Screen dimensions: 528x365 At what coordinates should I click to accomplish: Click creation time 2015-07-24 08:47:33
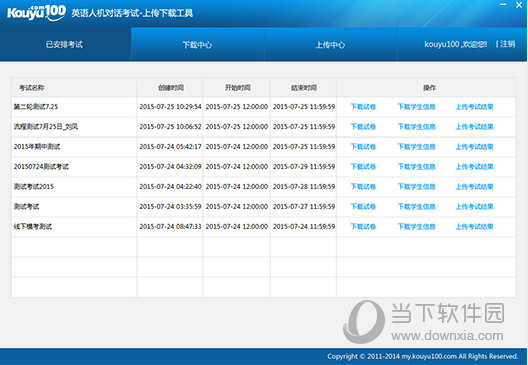(x=170, y=226)
